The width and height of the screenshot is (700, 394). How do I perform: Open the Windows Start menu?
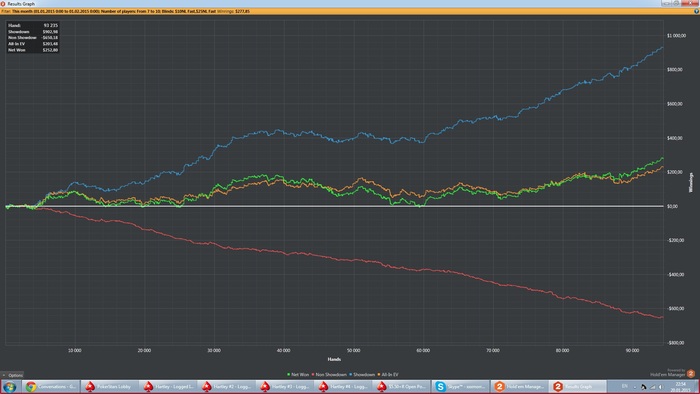point(10,386)
